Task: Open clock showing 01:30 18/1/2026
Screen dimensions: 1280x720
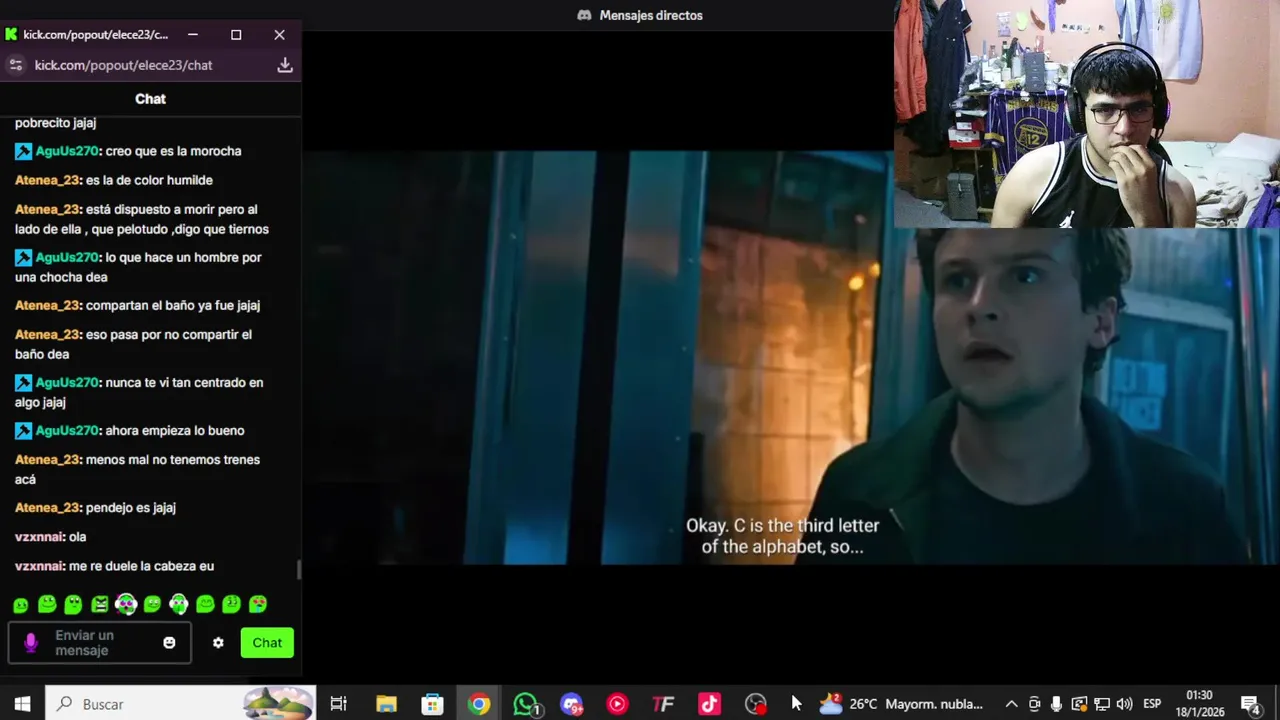Action: click(1199, 704)
